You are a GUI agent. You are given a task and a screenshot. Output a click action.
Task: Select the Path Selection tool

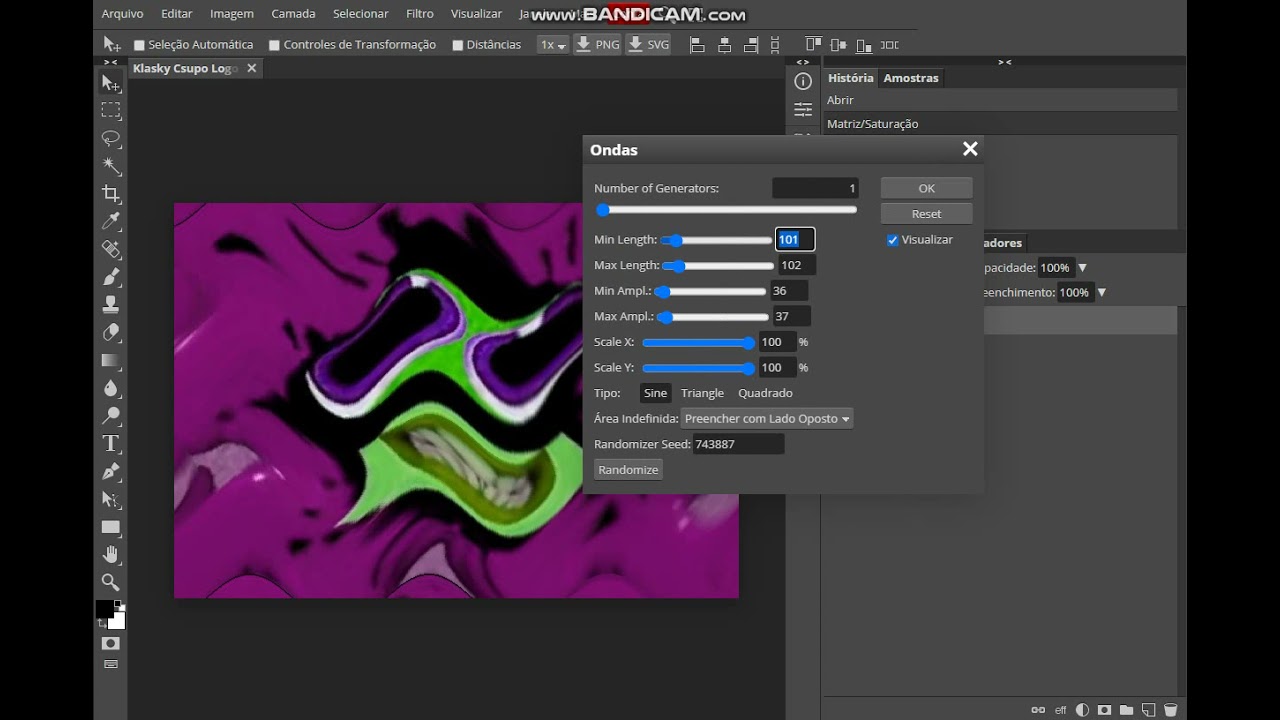111,498
